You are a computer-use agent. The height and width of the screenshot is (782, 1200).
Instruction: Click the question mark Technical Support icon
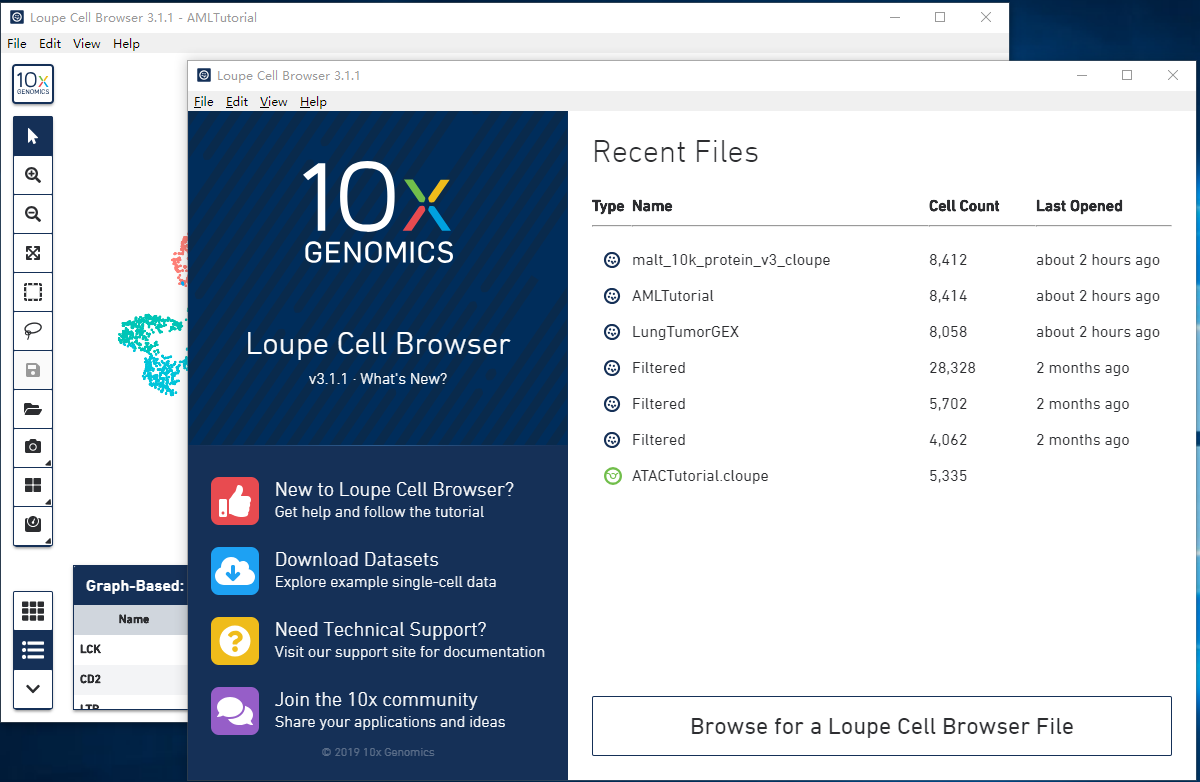point(235,641)
